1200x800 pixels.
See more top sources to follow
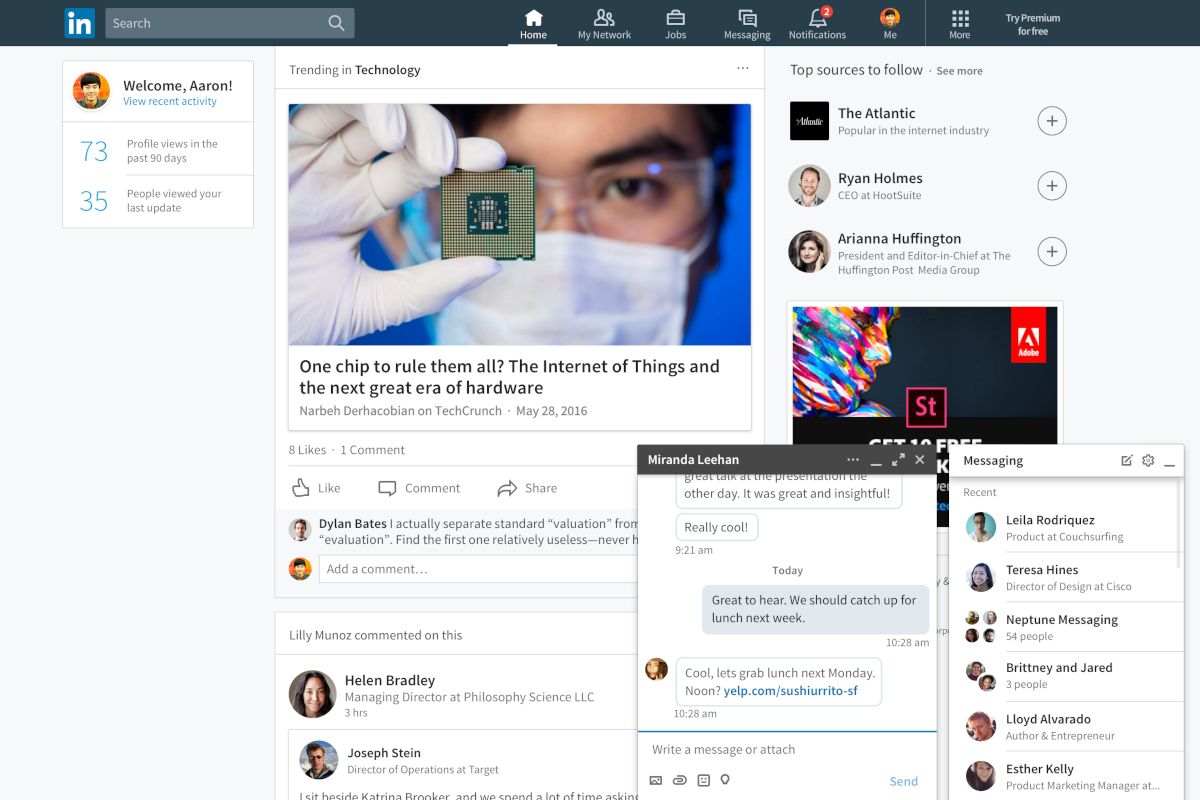pyautogui.click(x=959, y=71)
